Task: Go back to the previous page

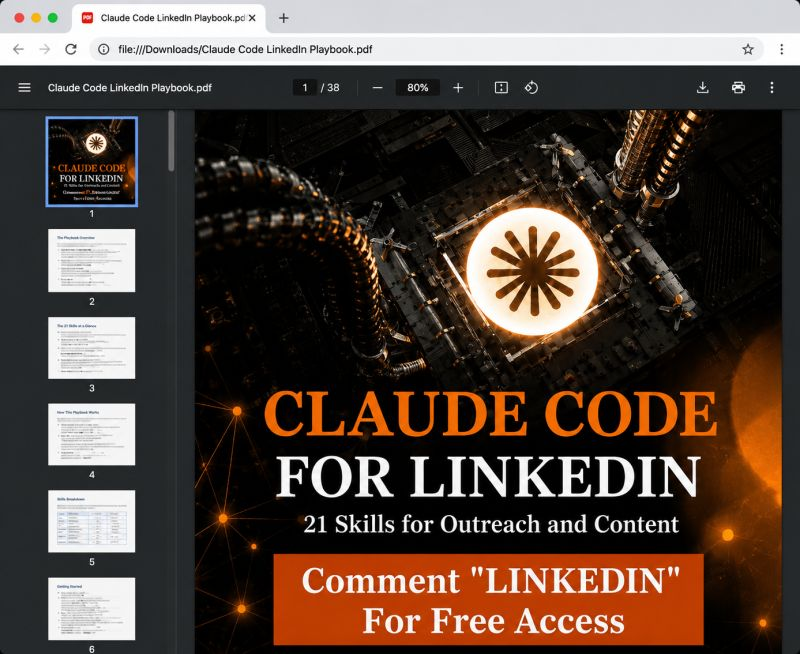Action: [18, 49]
